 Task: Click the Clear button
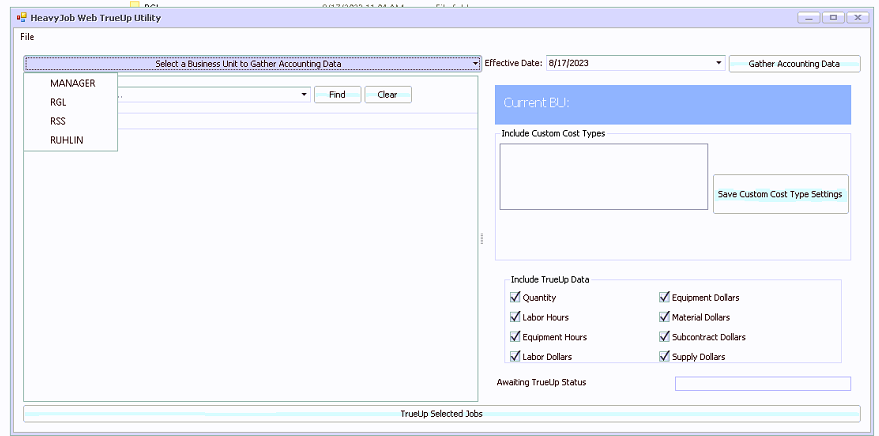click(x=387, y=95)
